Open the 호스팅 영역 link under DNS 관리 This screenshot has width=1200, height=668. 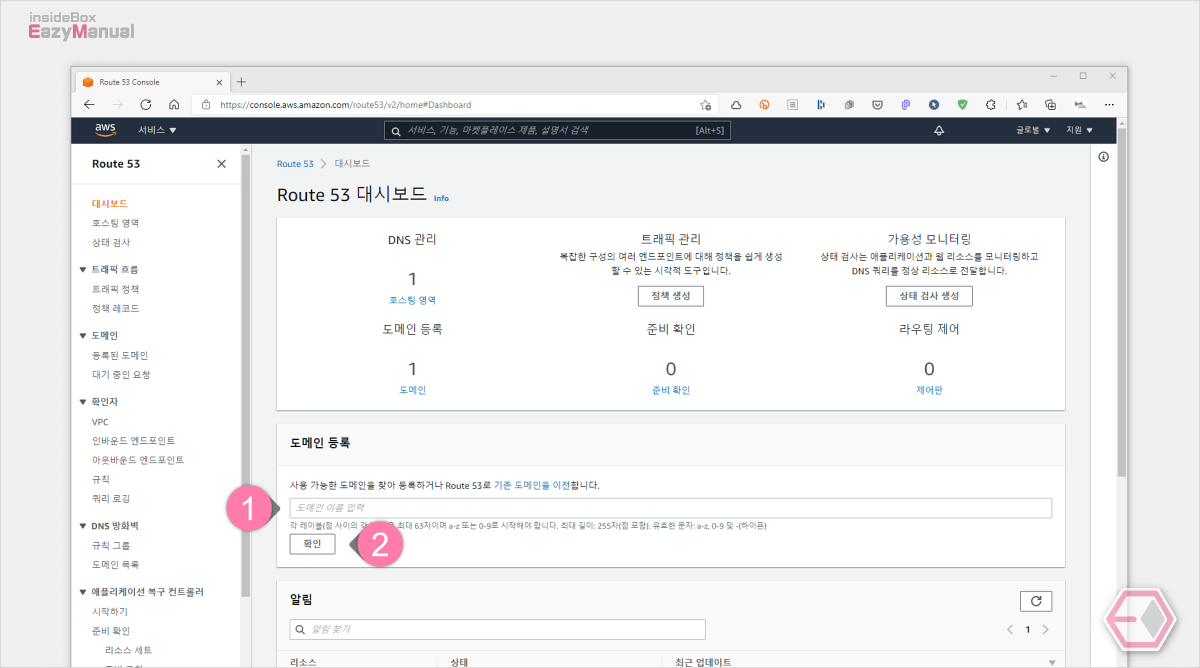[412, 300]
